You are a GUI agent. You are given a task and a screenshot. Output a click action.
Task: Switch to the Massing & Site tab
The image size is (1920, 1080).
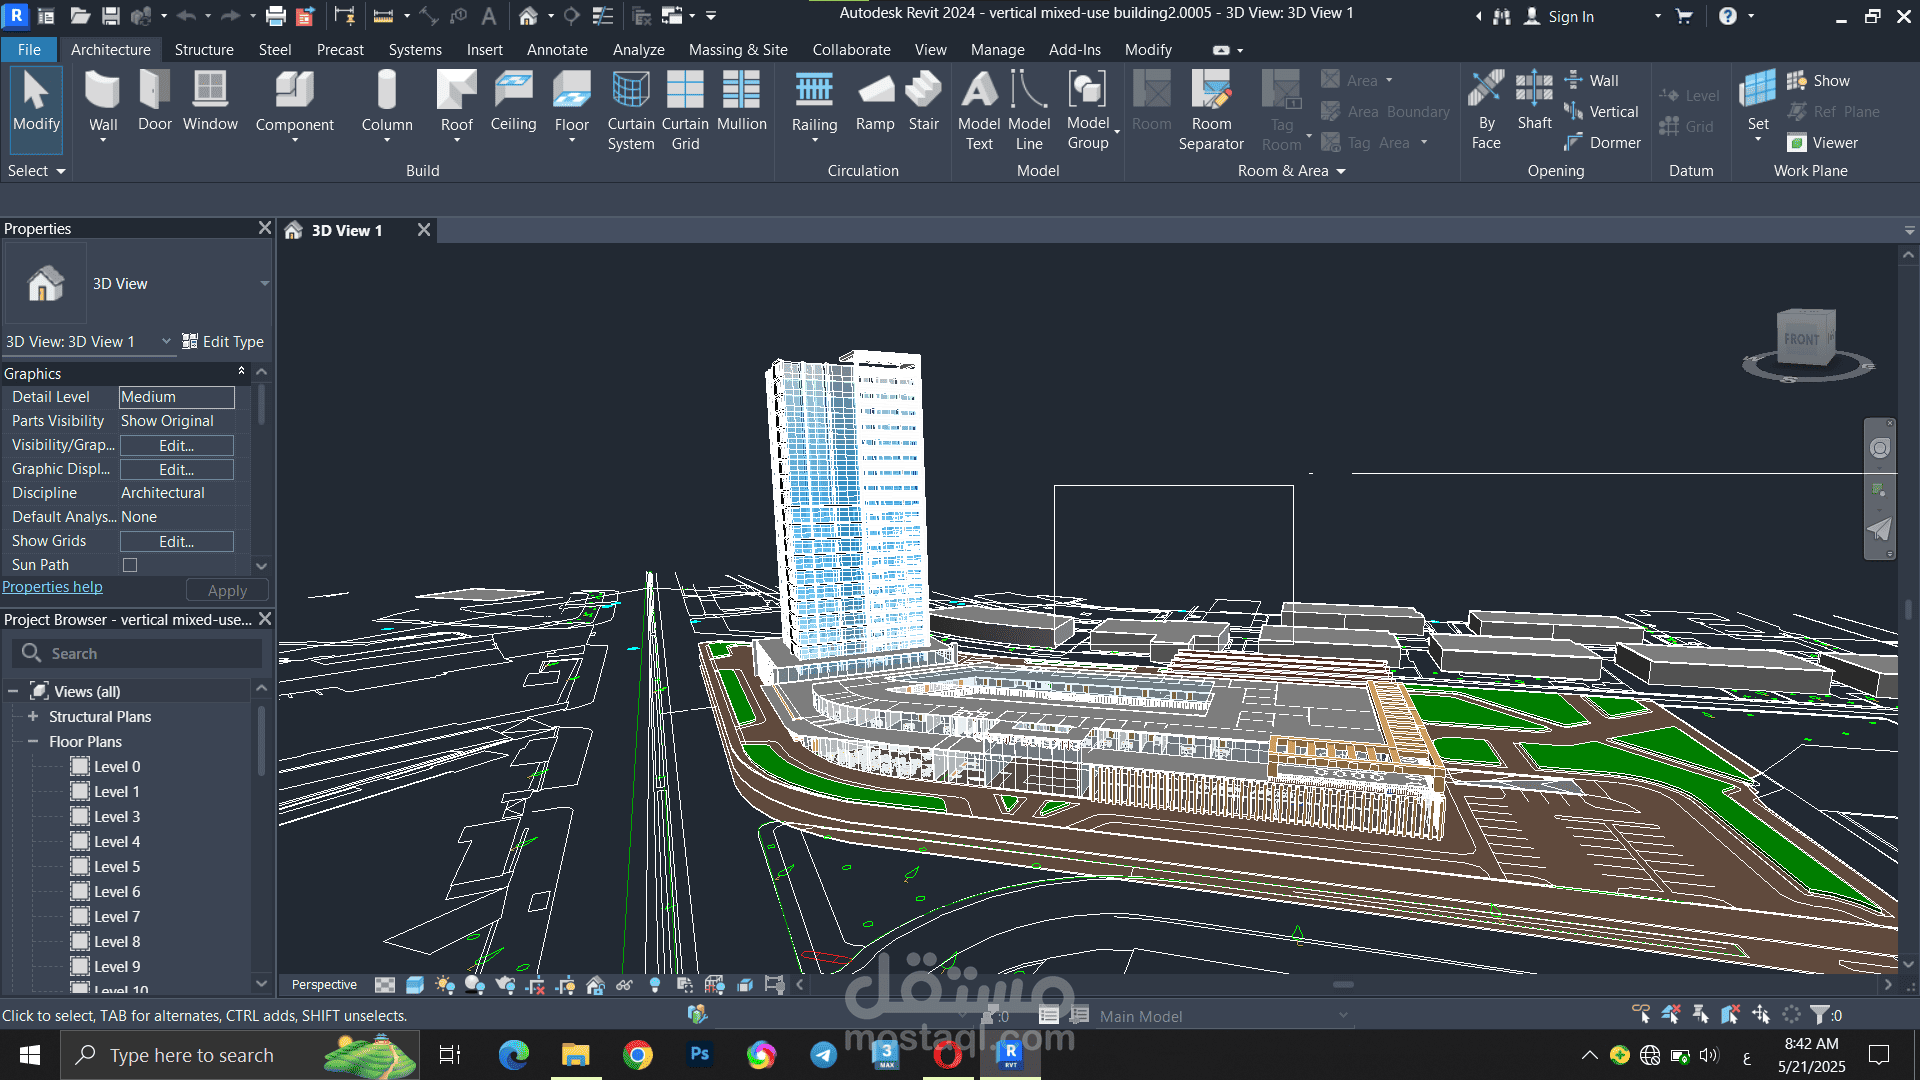point(738,50)
